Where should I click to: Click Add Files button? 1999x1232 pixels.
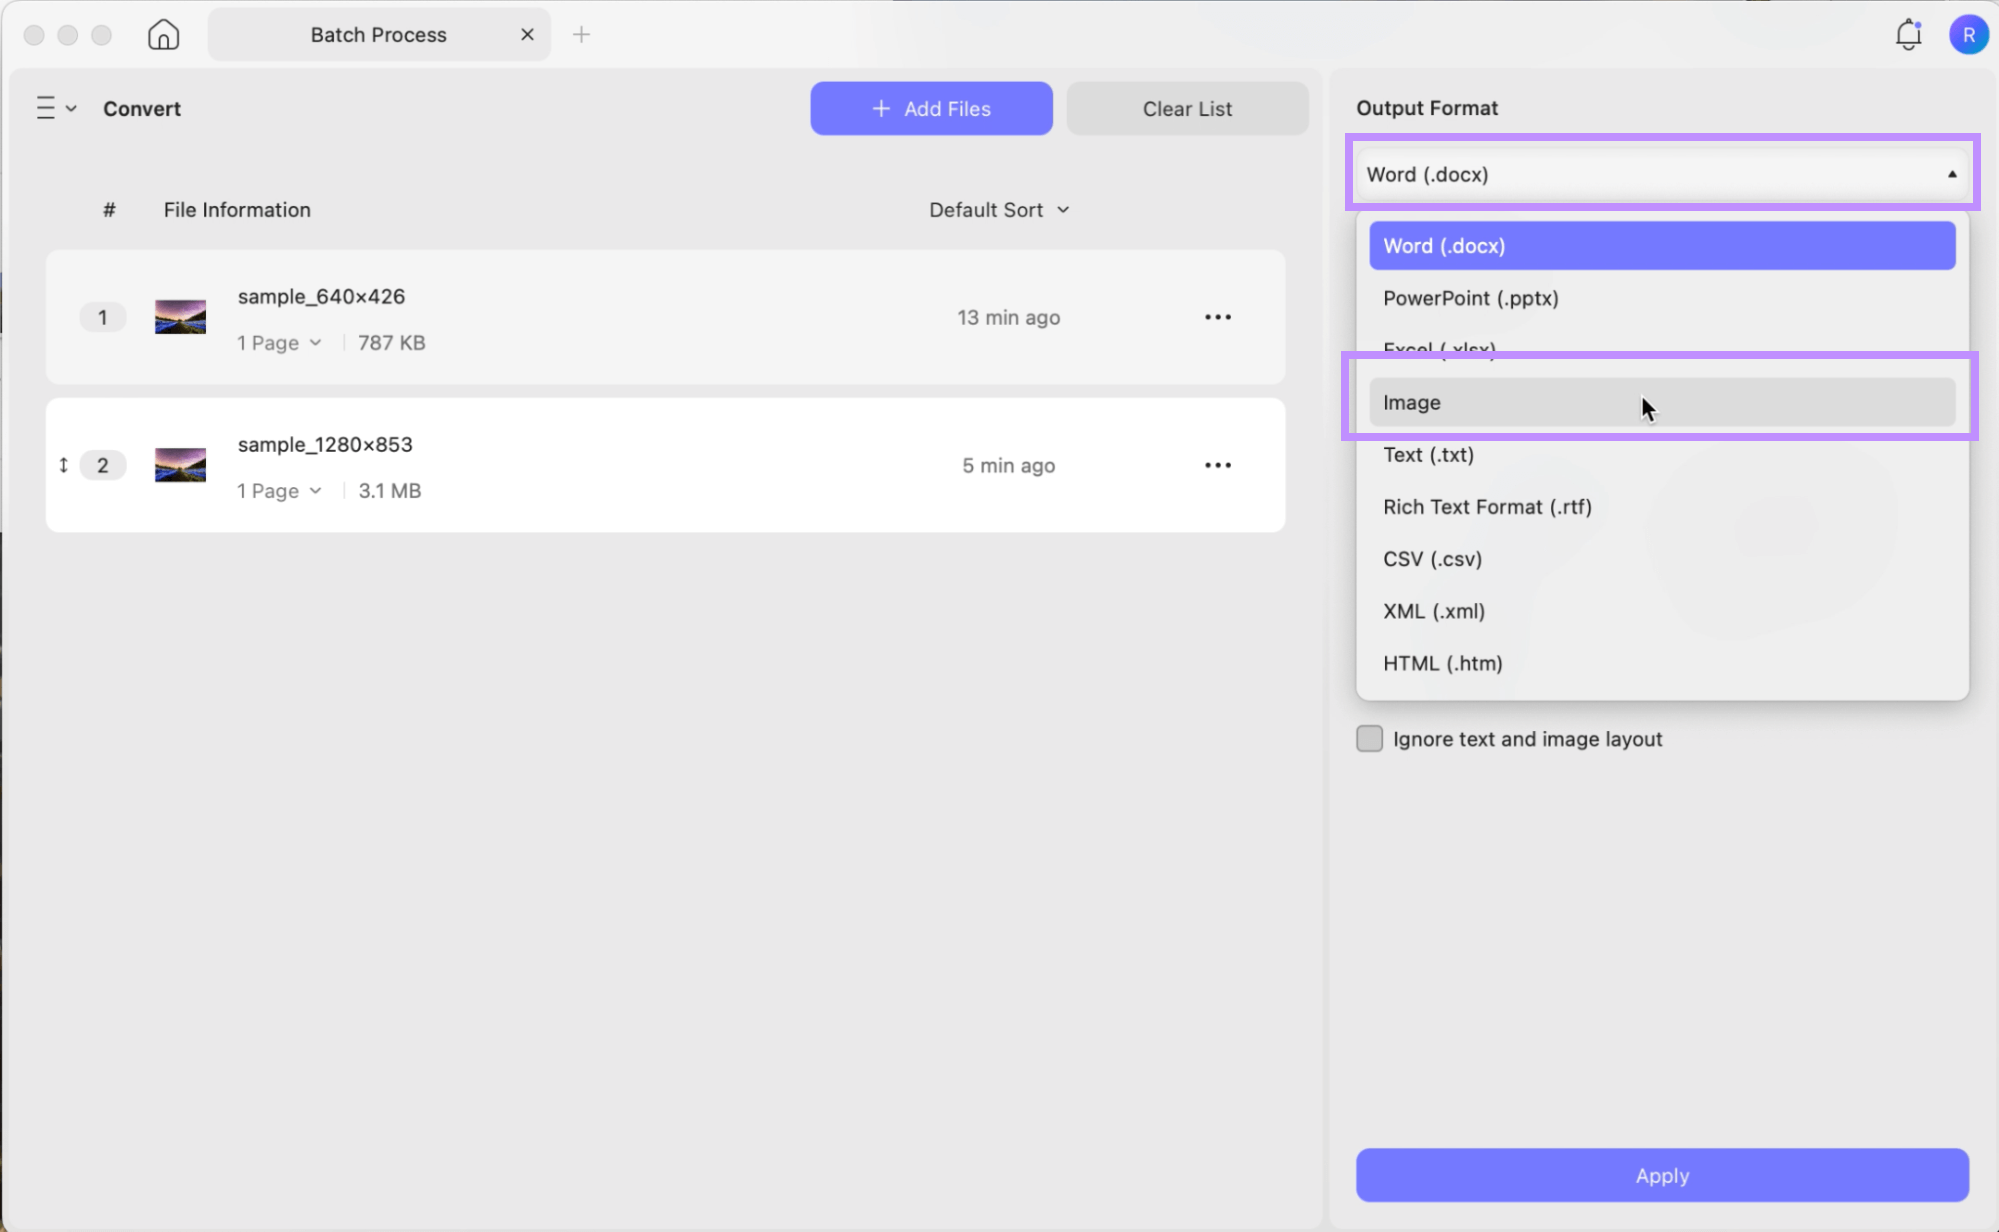point(931,108)
